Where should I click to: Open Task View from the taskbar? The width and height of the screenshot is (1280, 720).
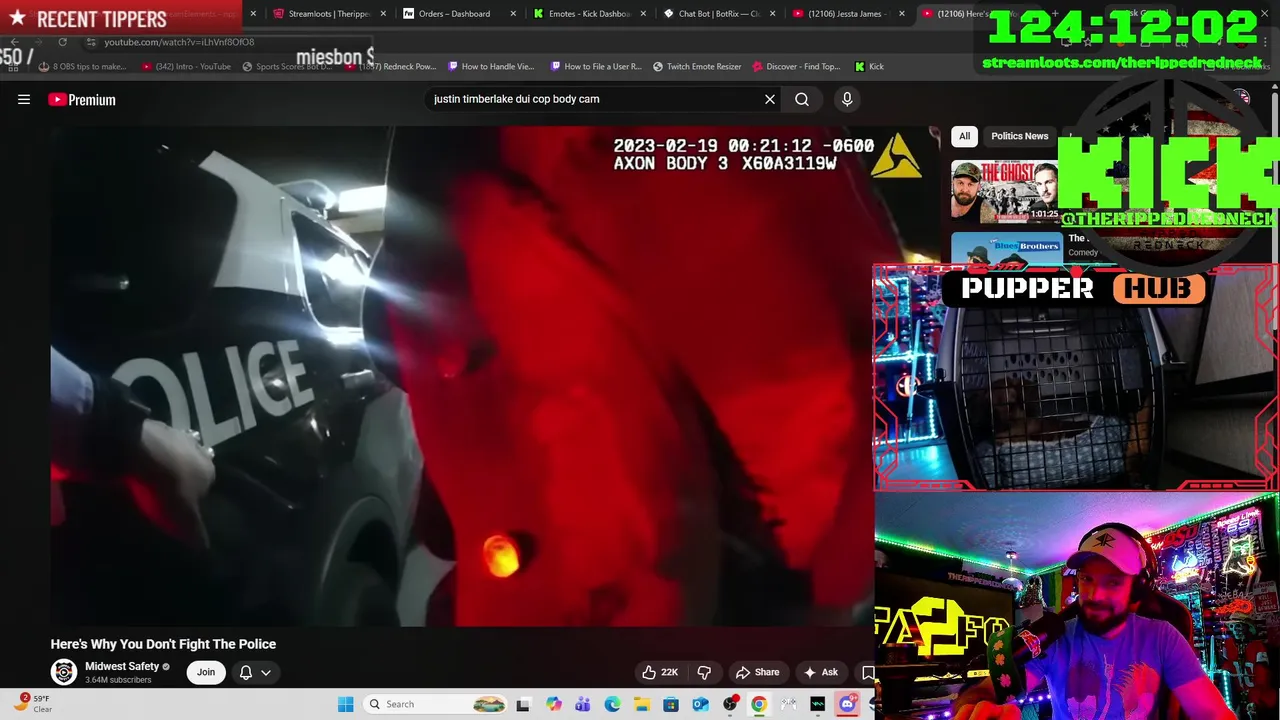pyautogui.click(x=522, y=704)
